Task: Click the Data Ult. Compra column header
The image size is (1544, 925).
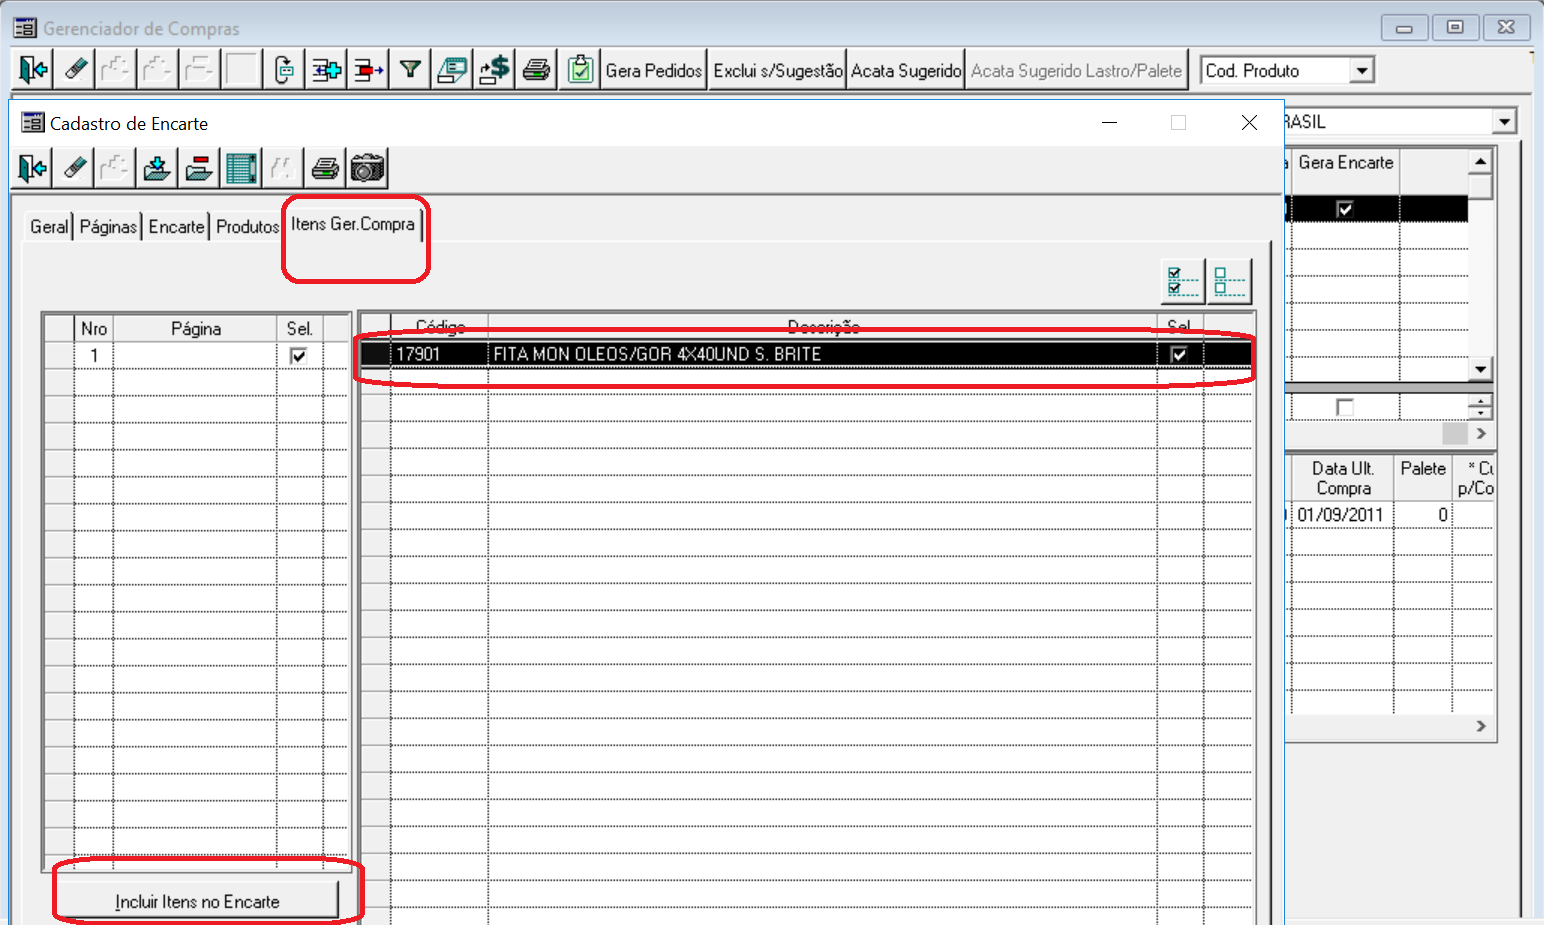Action: 1343,478
